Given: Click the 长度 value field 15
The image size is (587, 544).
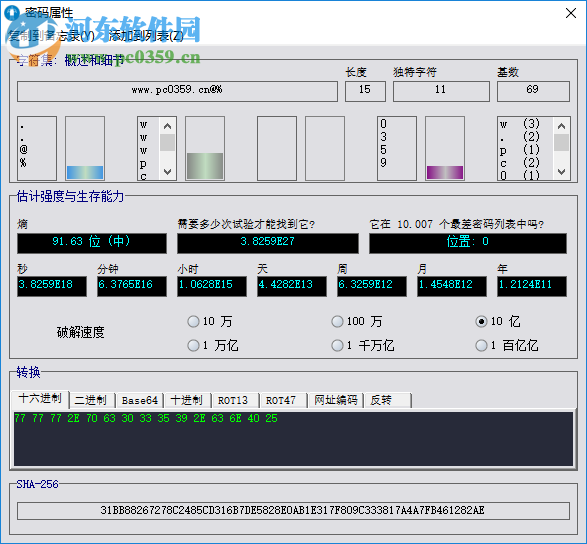Looking at the screenshot, I should (365, 91).
